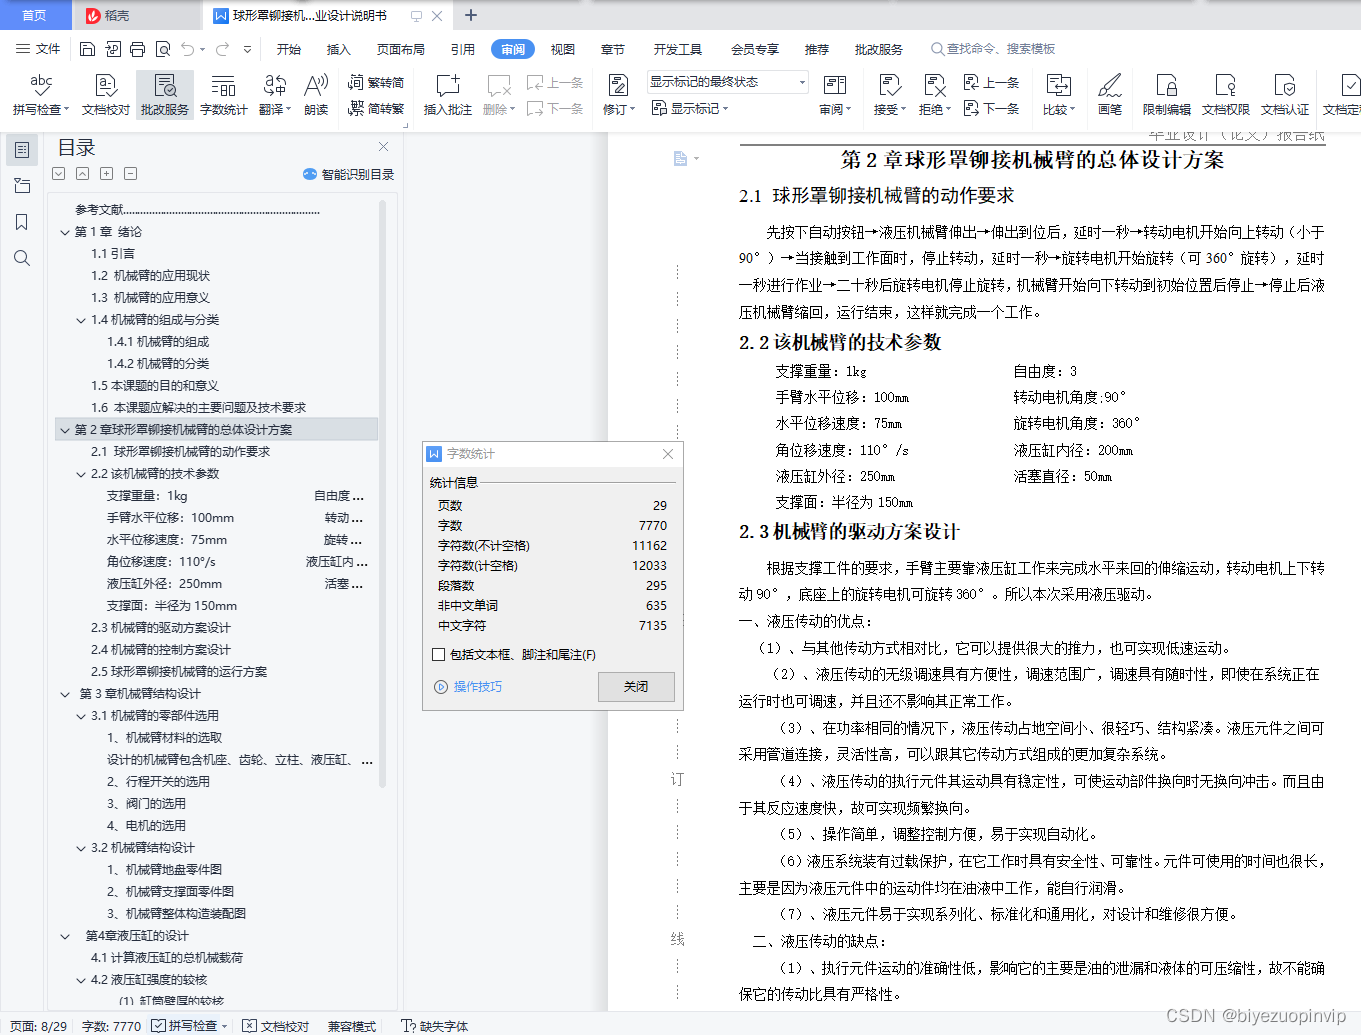Open a new tab with plus button

[471, 15]
